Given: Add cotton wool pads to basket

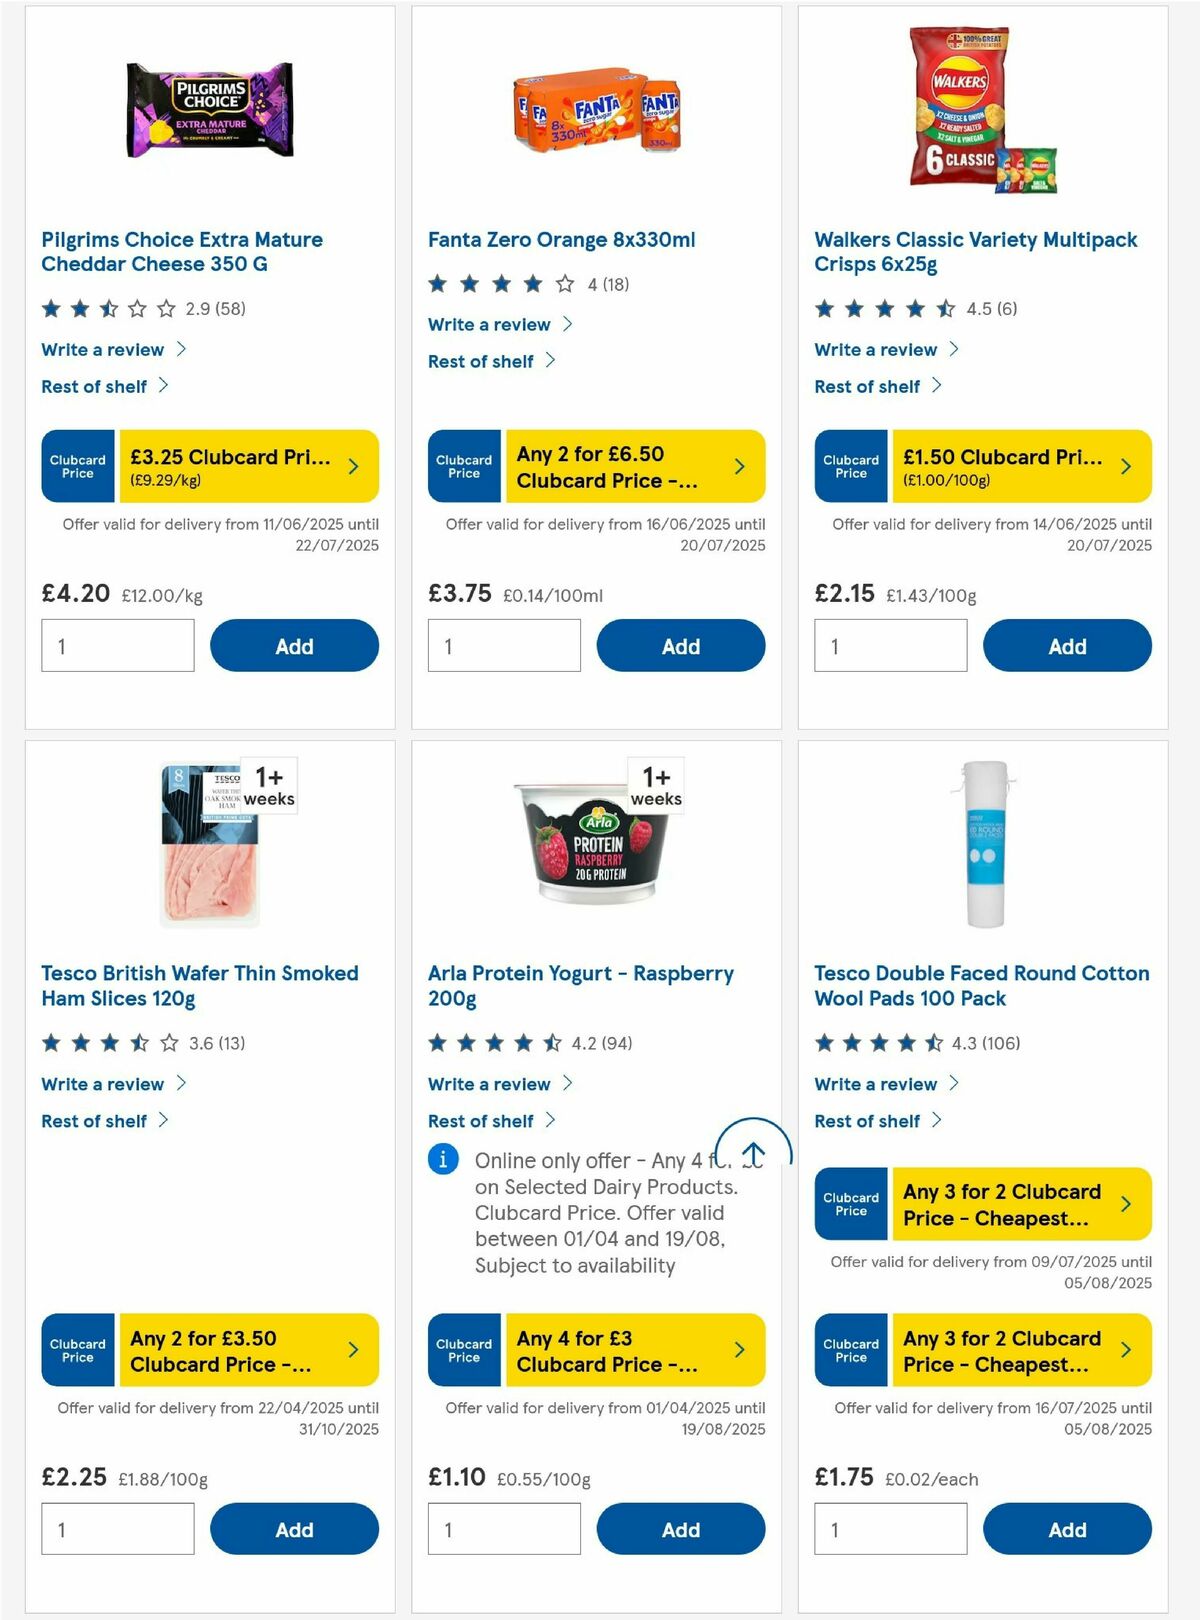Looking at the screenshot, I should coord(1067,1529).
